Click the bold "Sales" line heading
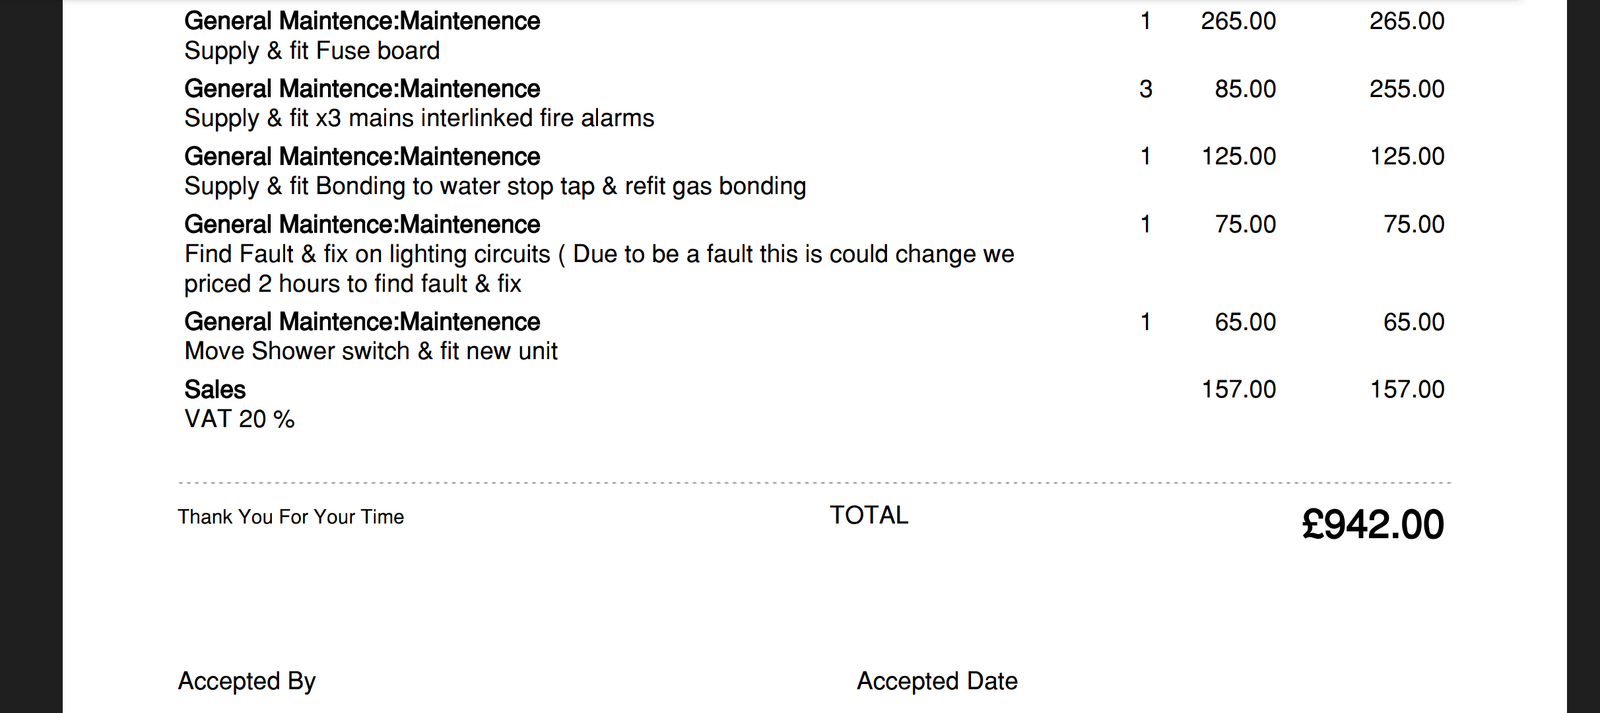The height and width of the screenshot is (713, 1600). tap(215, 389)
